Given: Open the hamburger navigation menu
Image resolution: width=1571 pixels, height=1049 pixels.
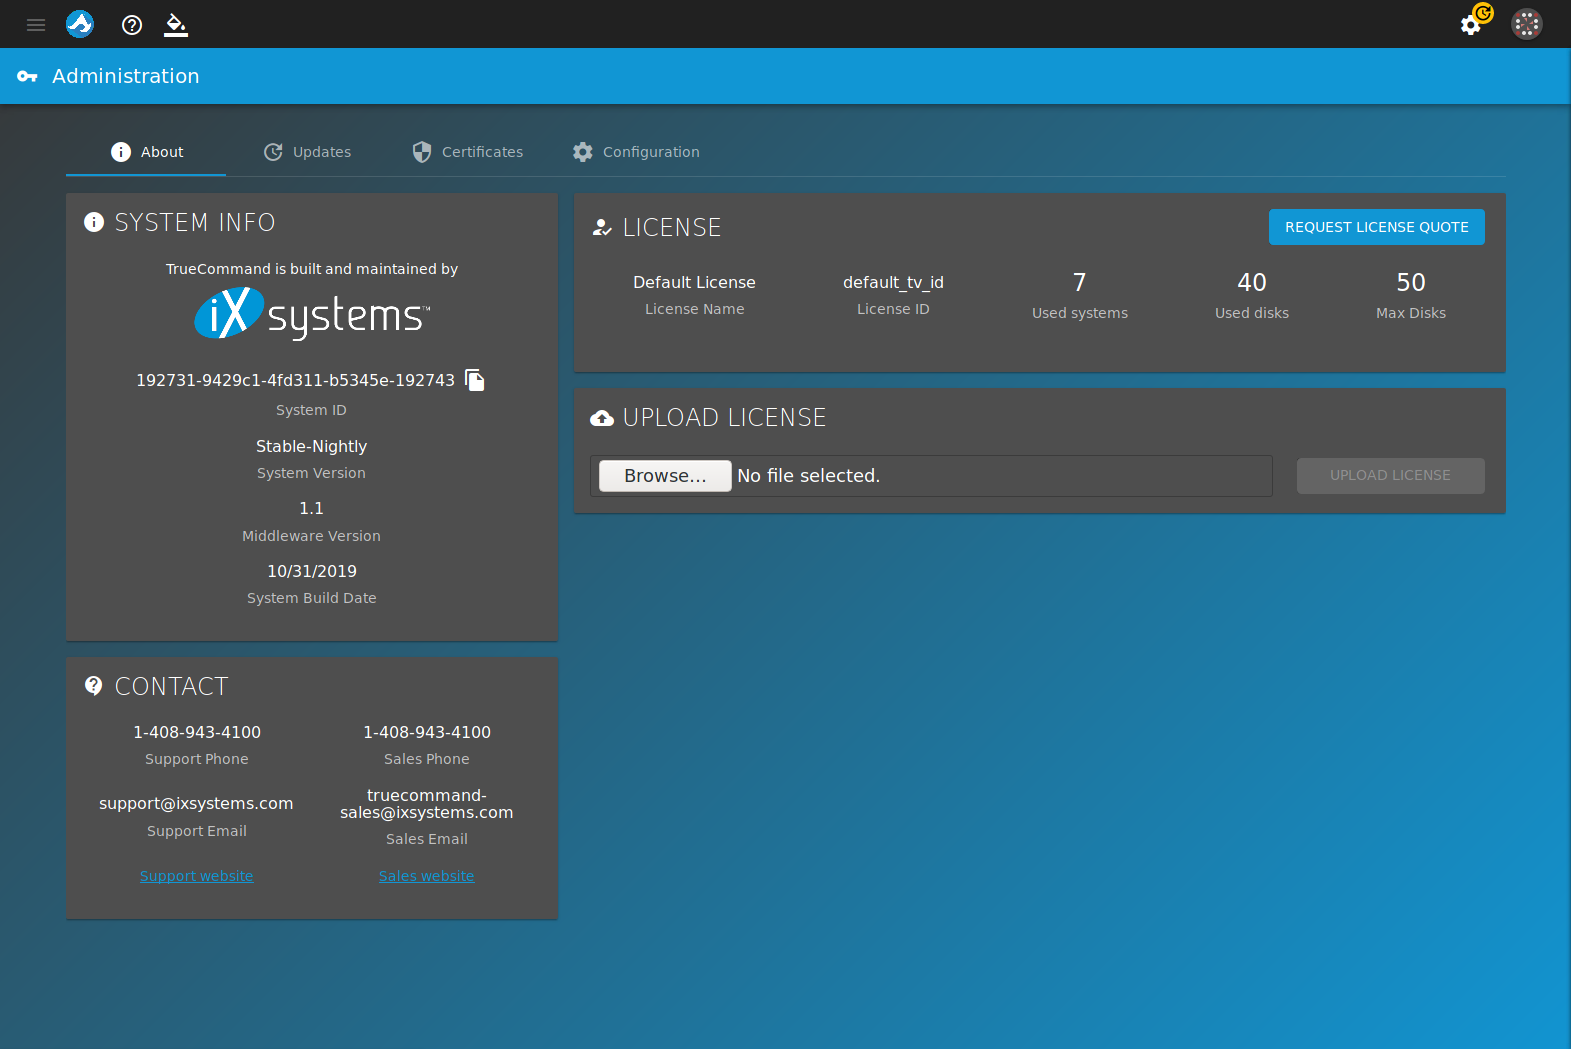Looking at the screenshot, I should (36, 25).
